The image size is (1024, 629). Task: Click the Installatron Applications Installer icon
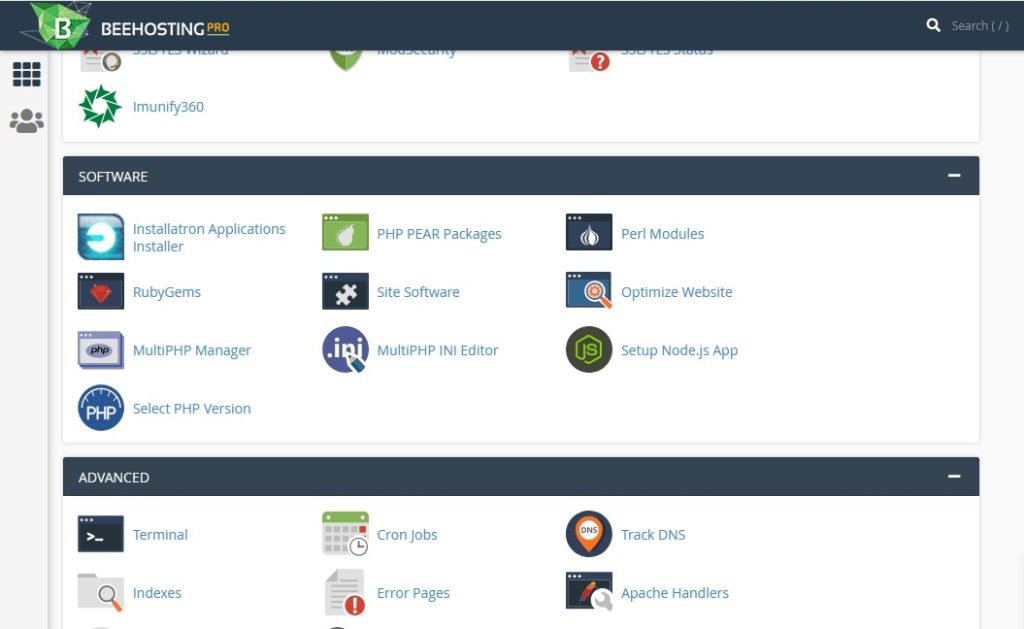(x=101, y=236)
